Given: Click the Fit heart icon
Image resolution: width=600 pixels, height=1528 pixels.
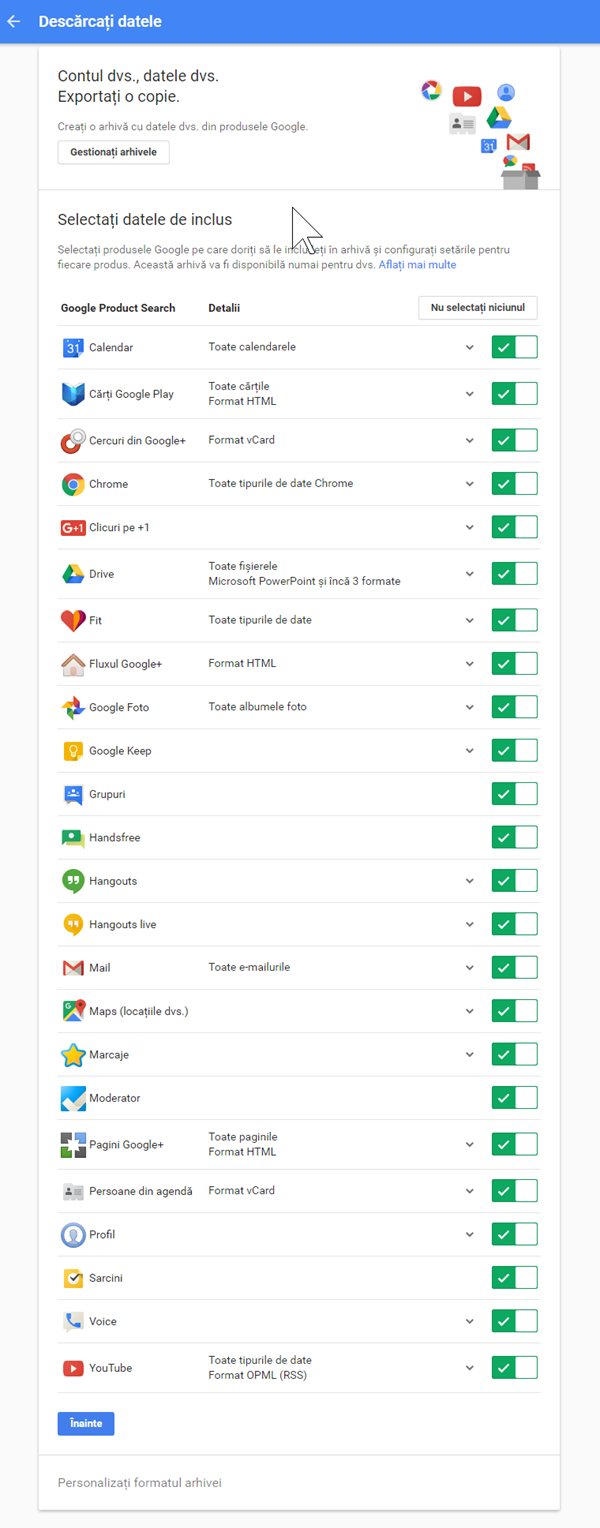Looking at the screenshot, I should (72, 621).
